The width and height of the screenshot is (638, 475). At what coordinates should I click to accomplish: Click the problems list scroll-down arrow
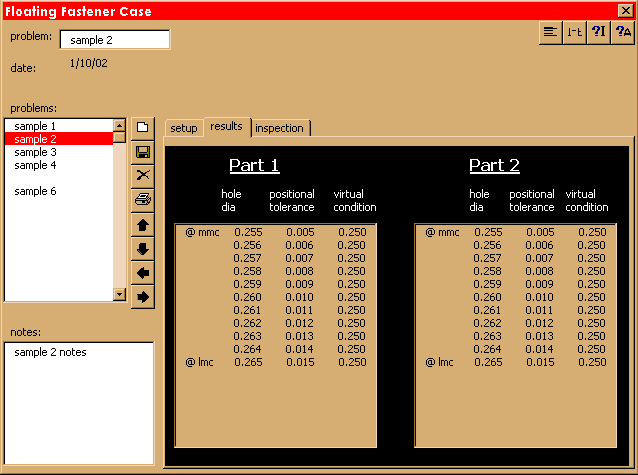point(120,294)
